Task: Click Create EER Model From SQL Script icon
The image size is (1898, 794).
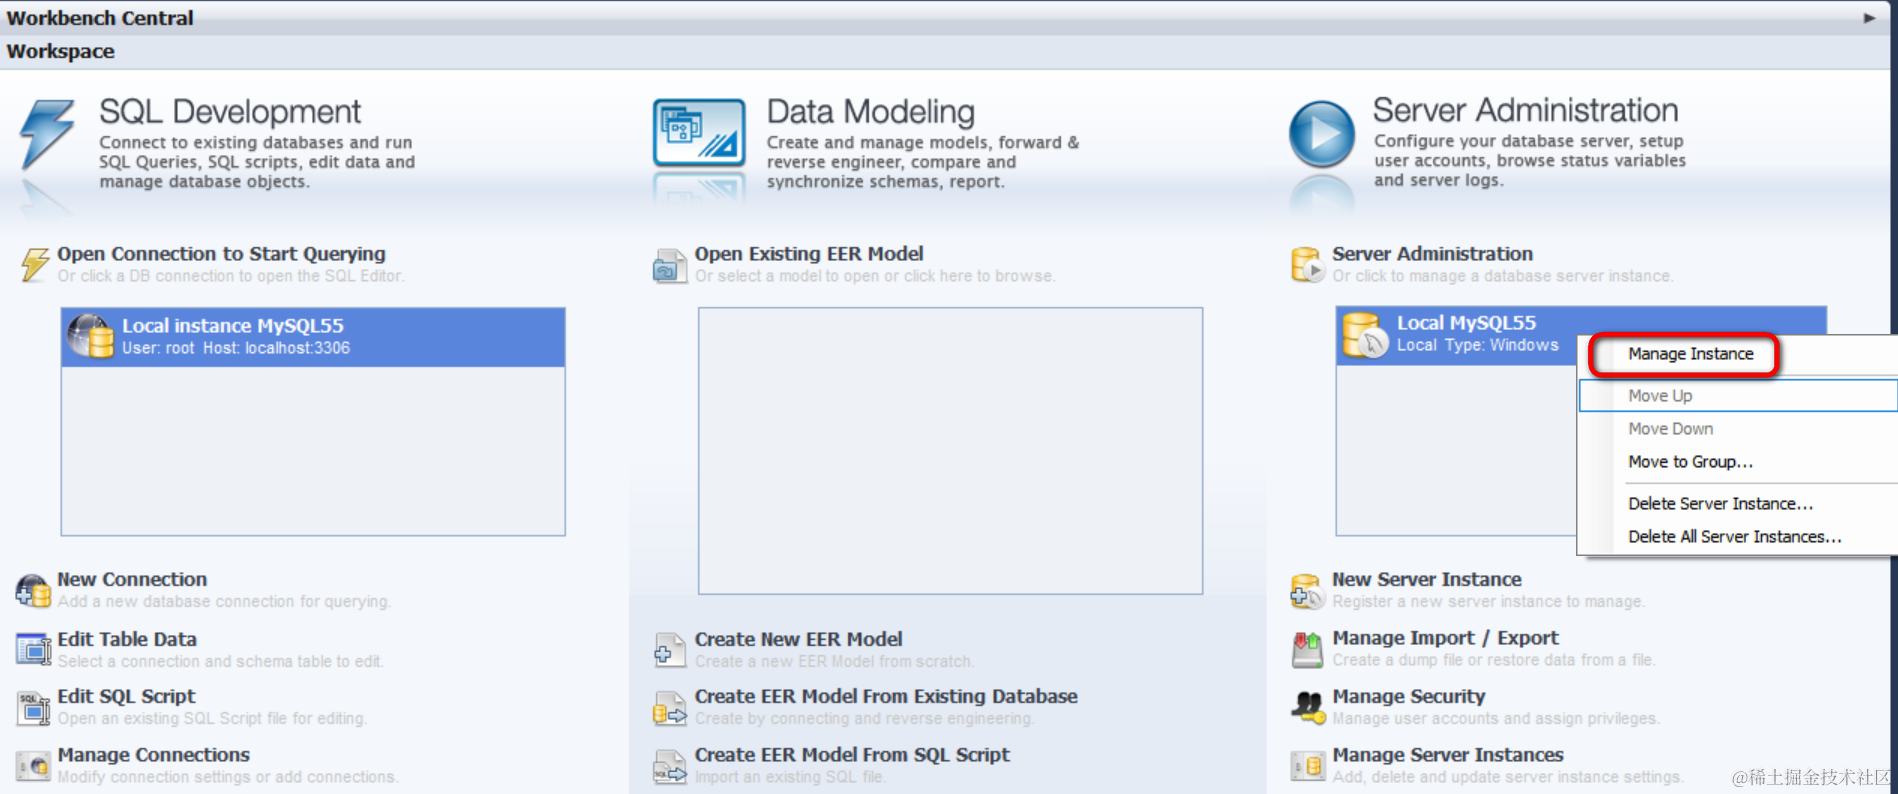Action: click(x=669, y=767)
